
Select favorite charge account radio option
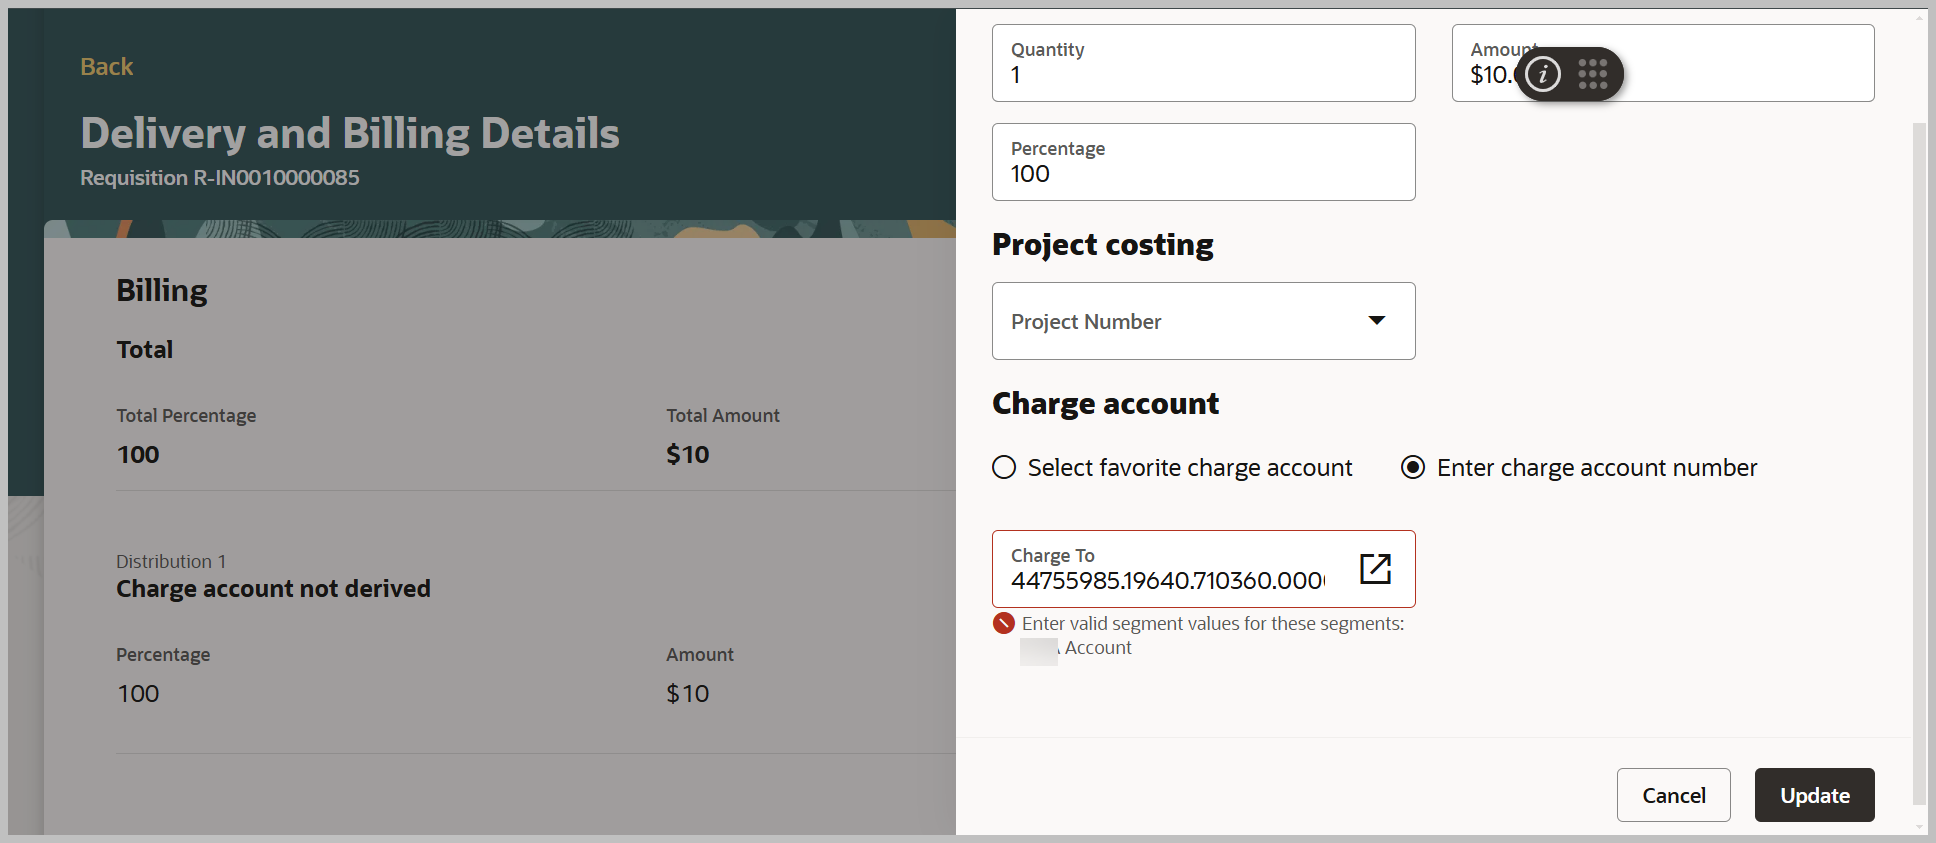point(1004,468)
